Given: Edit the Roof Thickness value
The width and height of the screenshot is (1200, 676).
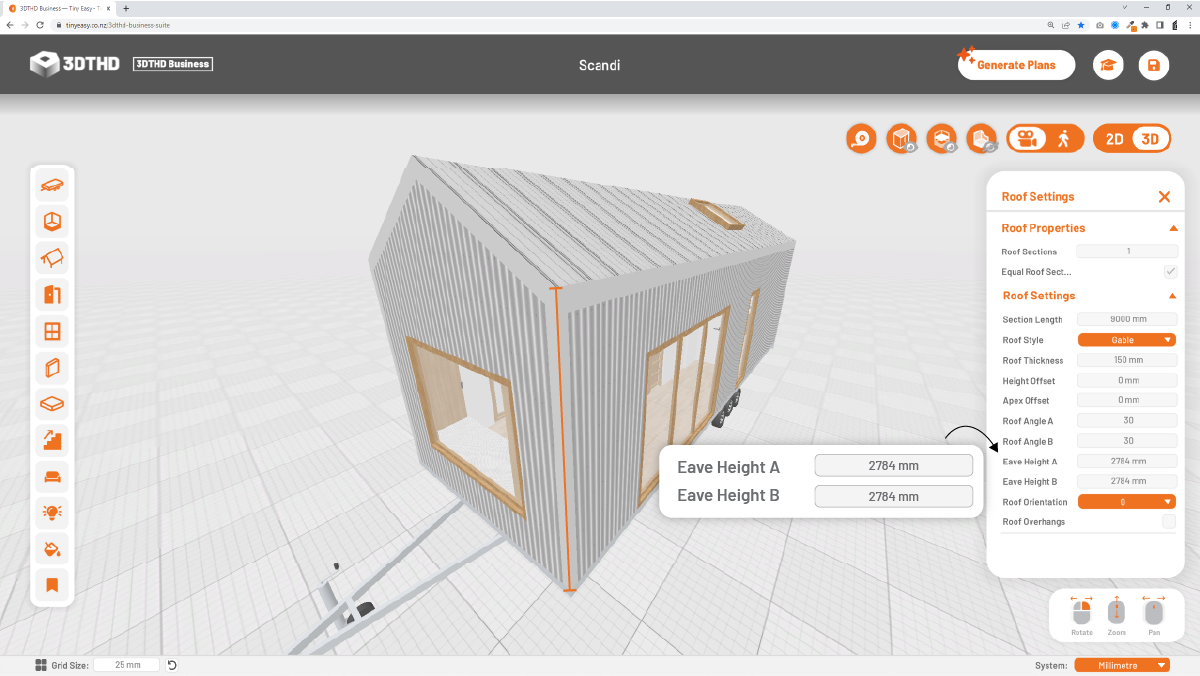Looking at the screenshot, I should click(x=1127, y=360).
